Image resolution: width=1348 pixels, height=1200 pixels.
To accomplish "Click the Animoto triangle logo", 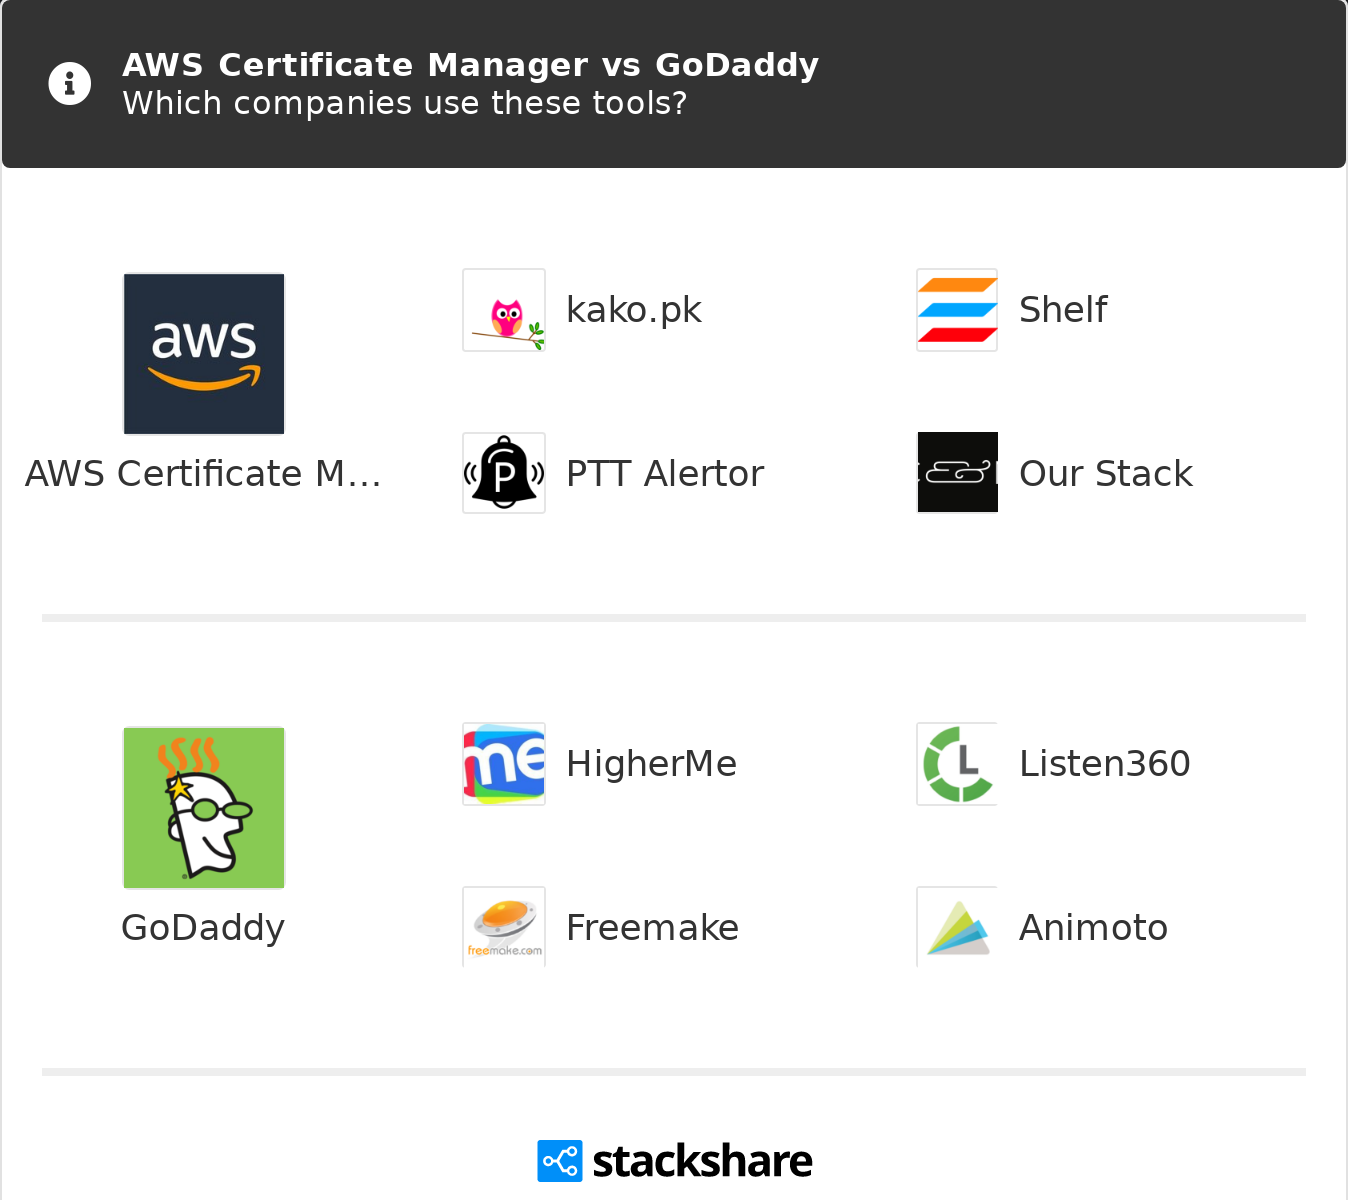I will 957,927.
